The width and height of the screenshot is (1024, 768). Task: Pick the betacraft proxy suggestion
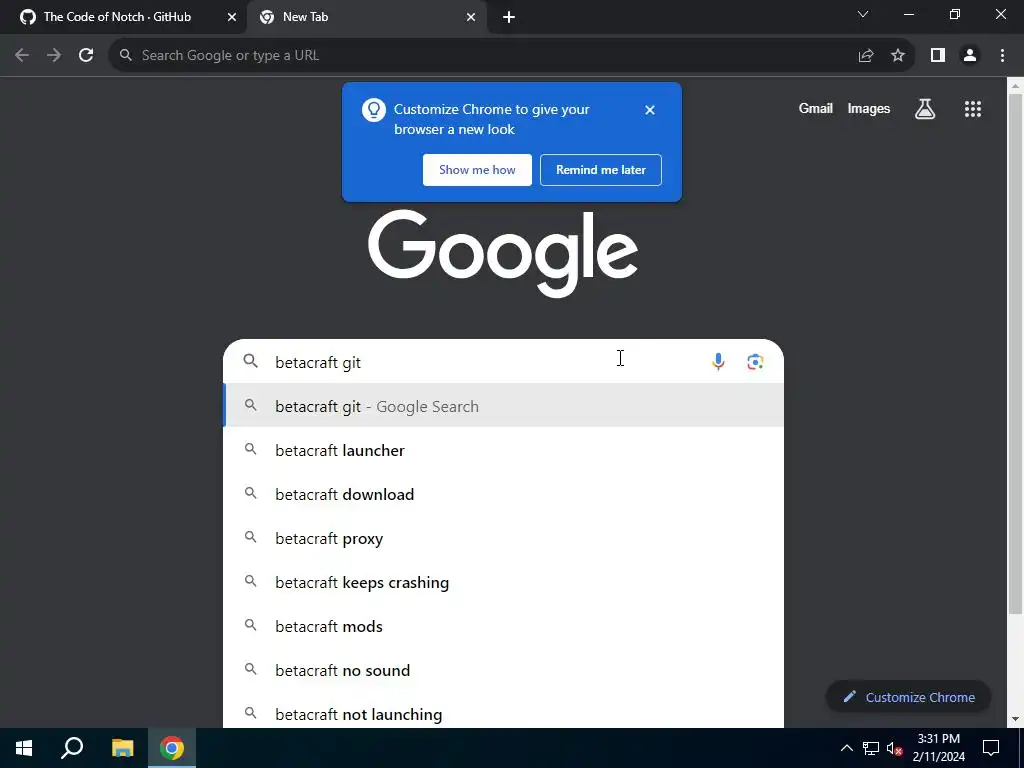[x=504, y=538]
